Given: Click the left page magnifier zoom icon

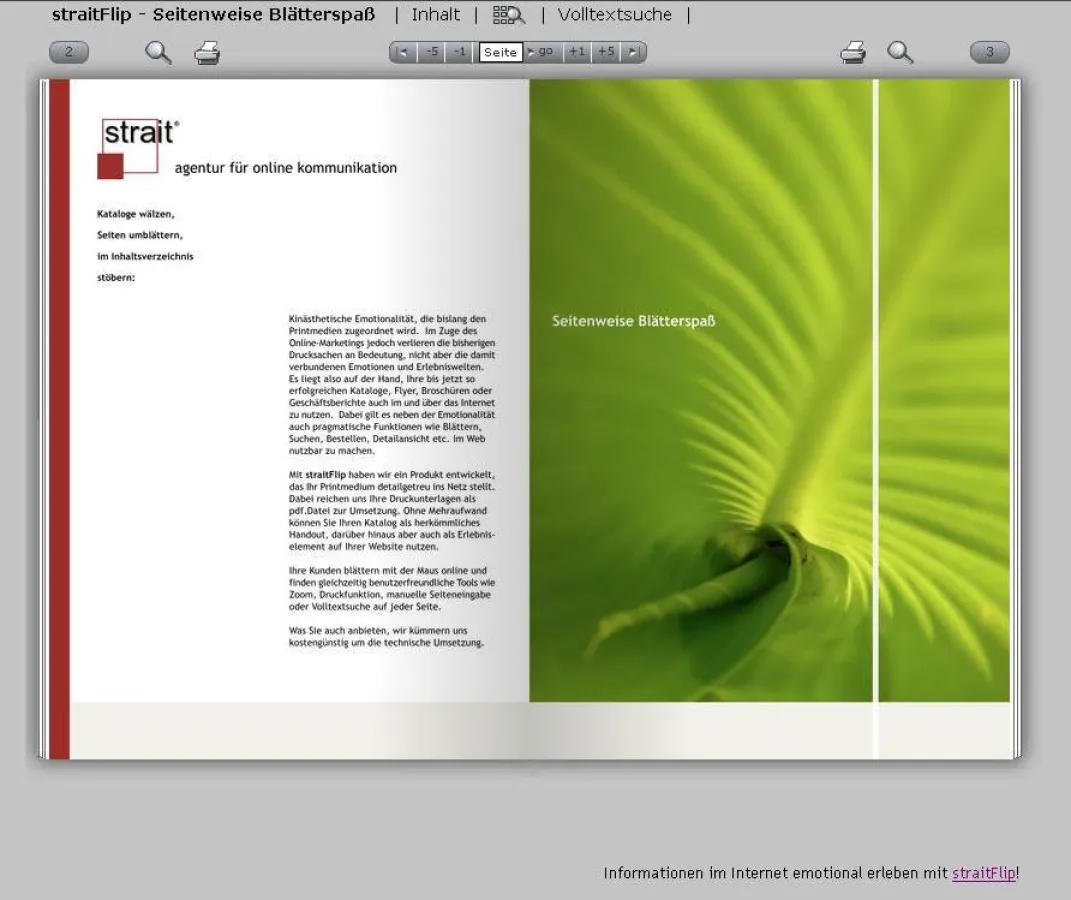Looking at the screenshot, I should pyautogui.click(x=158, y=53).
